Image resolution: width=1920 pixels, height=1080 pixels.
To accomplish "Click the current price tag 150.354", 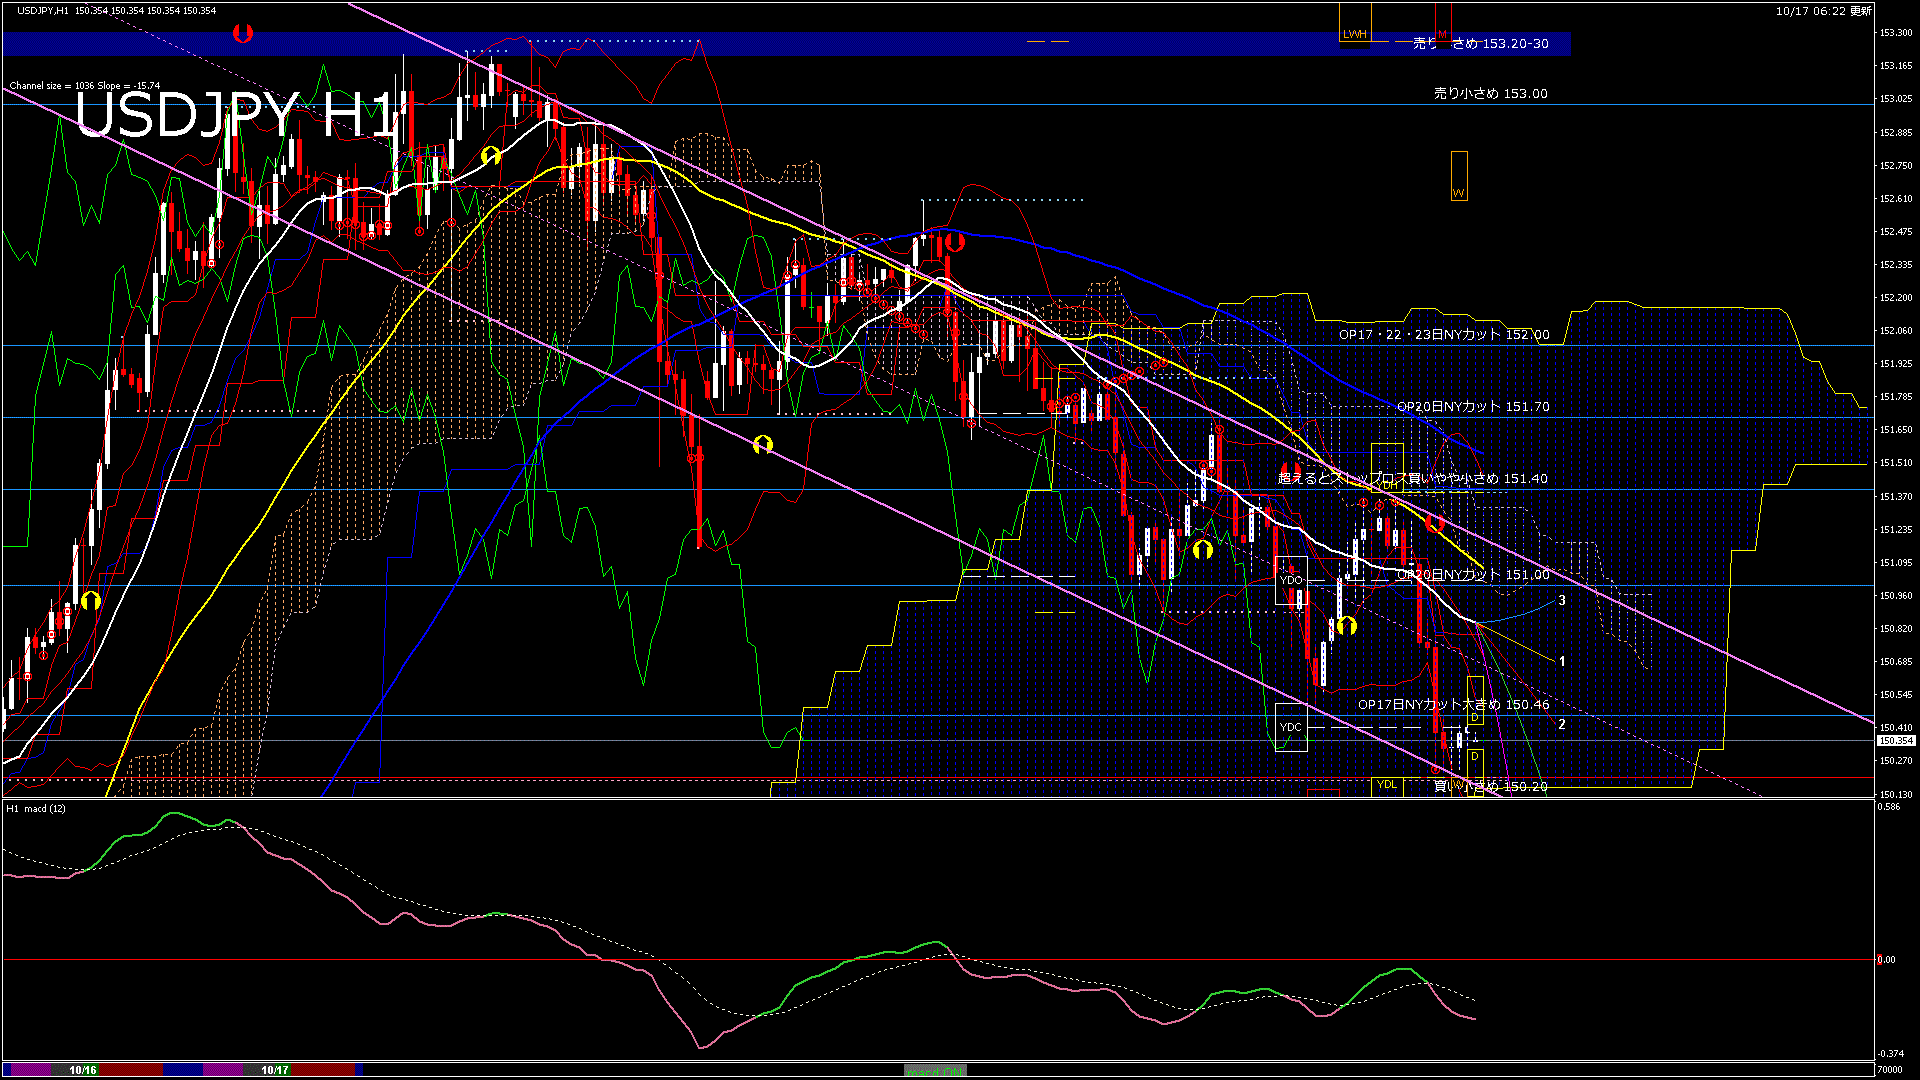I will [1895, 741].
